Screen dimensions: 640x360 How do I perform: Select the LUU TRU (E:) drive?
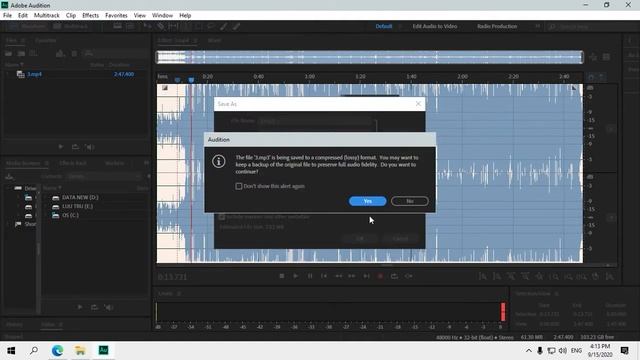[78, 206]
